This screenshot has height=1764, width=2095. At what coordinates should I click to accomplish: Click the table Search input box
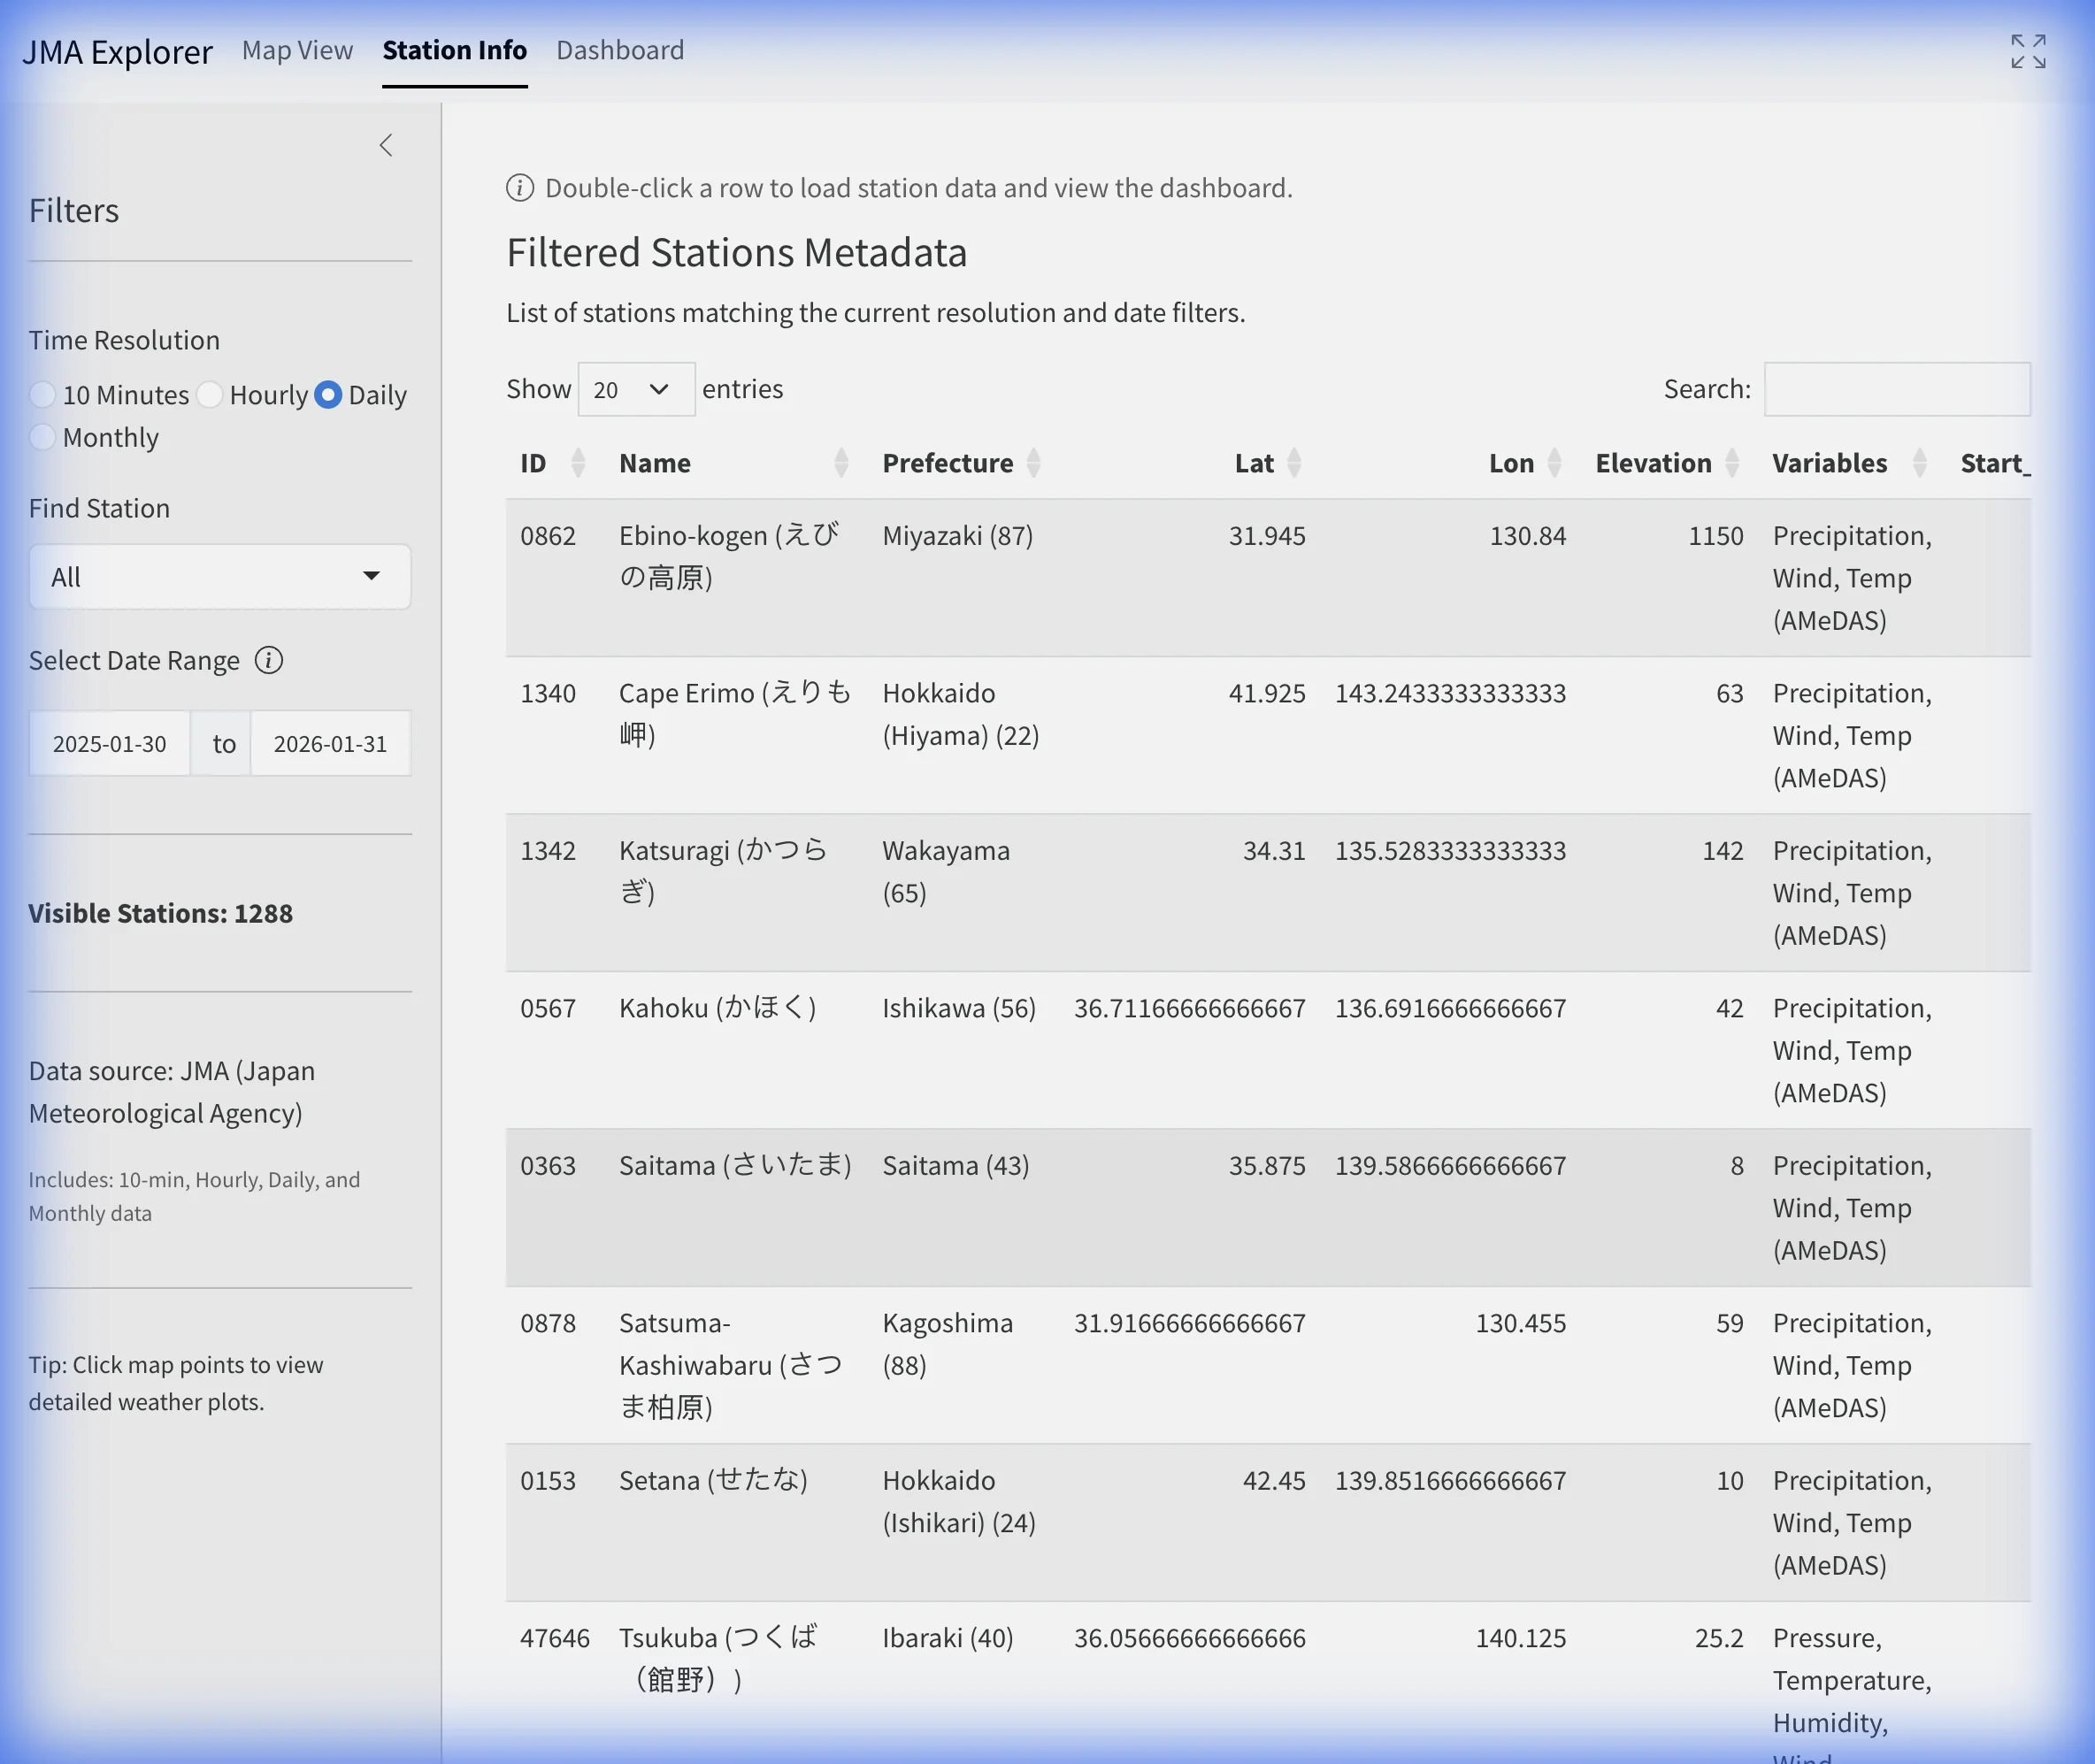point(1896,389)
